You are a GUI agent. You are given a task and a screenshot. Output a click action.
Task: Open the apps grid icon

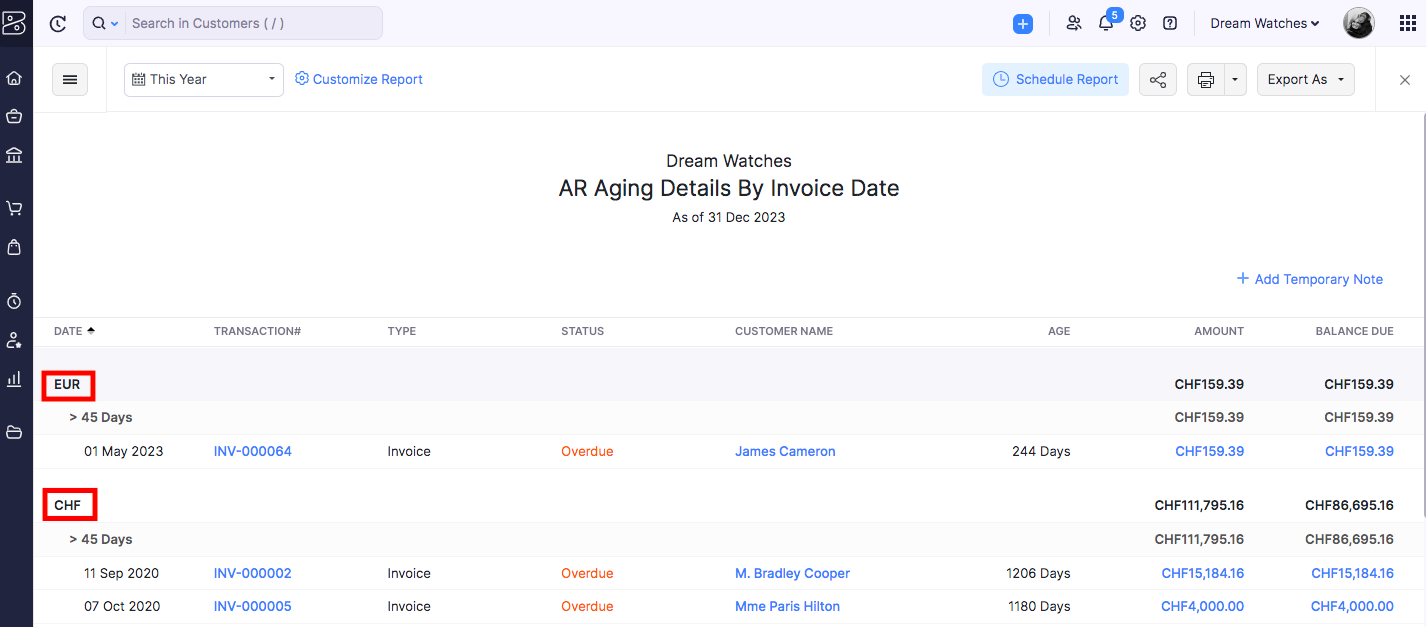tap(1407, 23)
